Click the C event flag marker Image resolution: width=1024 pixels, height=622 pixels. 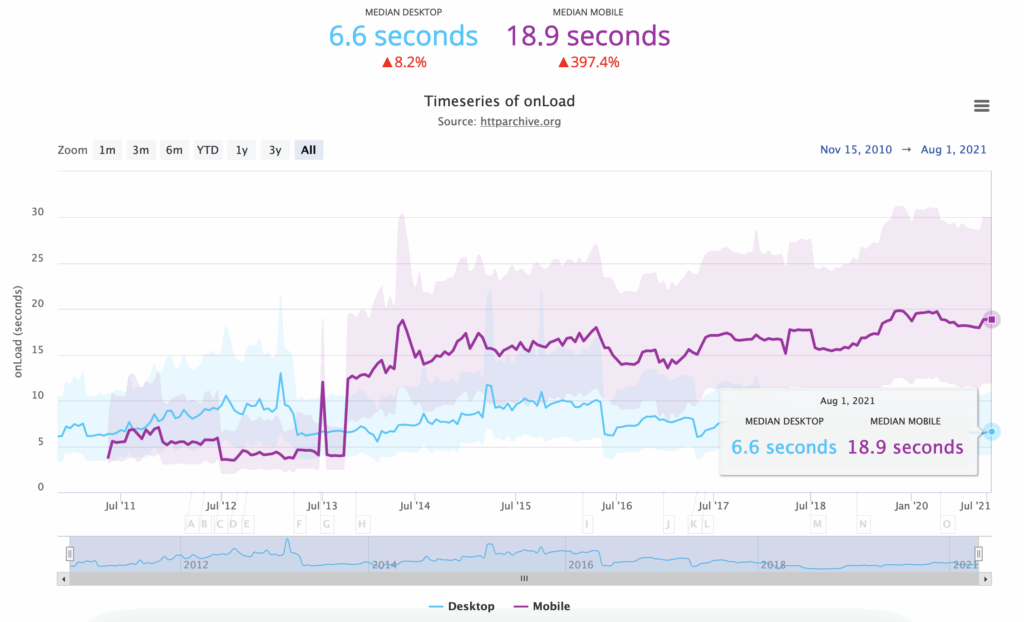[x=220, y=524]
